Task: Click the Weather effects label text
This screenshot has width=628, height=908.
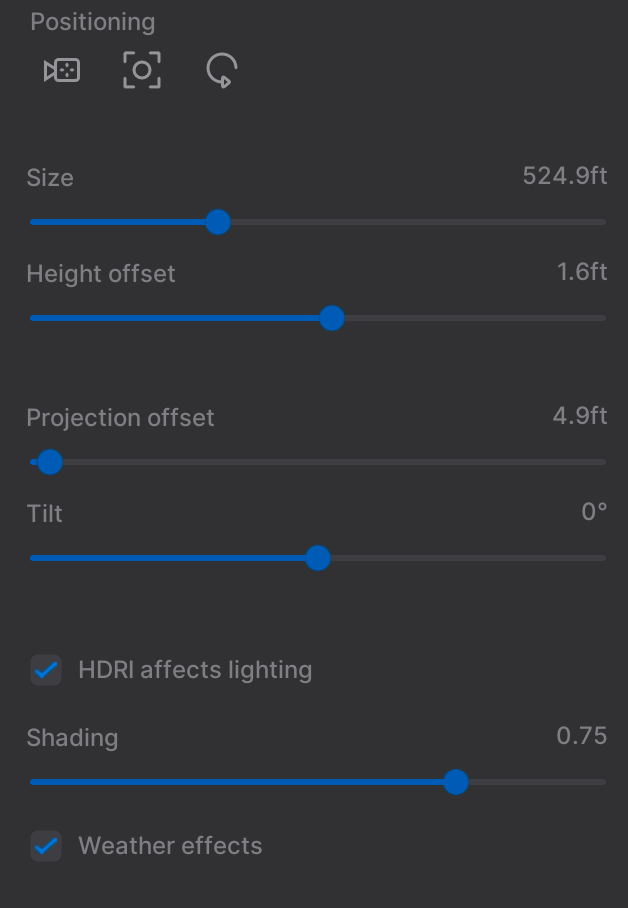Action: tap(170, 846)
